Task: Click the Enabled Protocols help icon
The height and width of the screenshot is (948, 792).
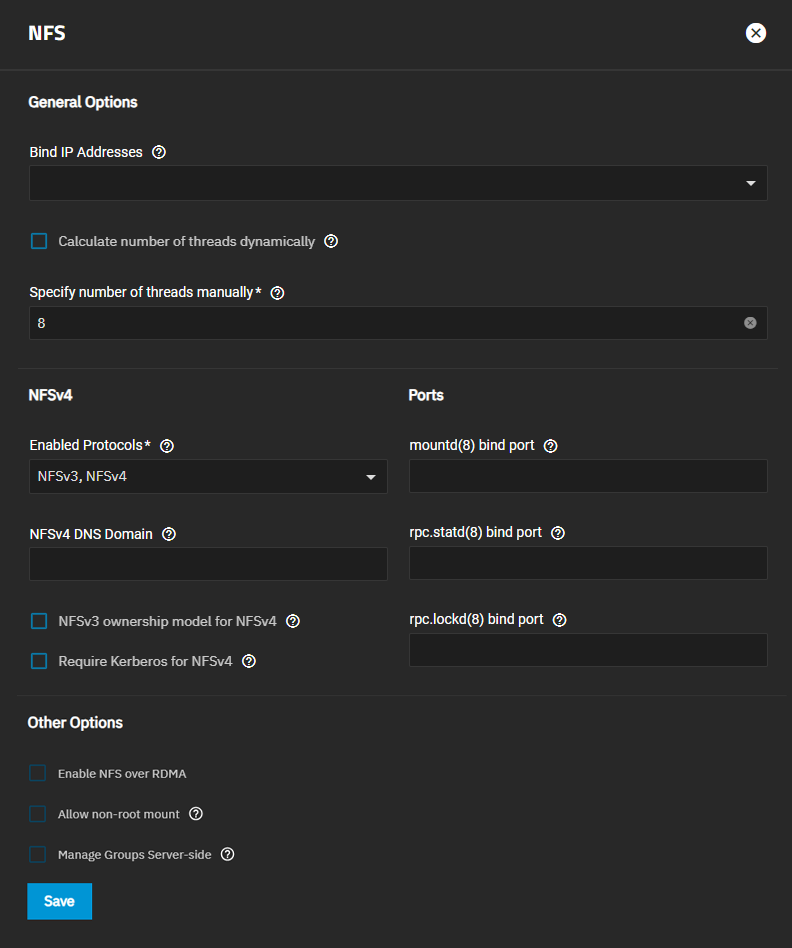Action: [x=167, y=446]
